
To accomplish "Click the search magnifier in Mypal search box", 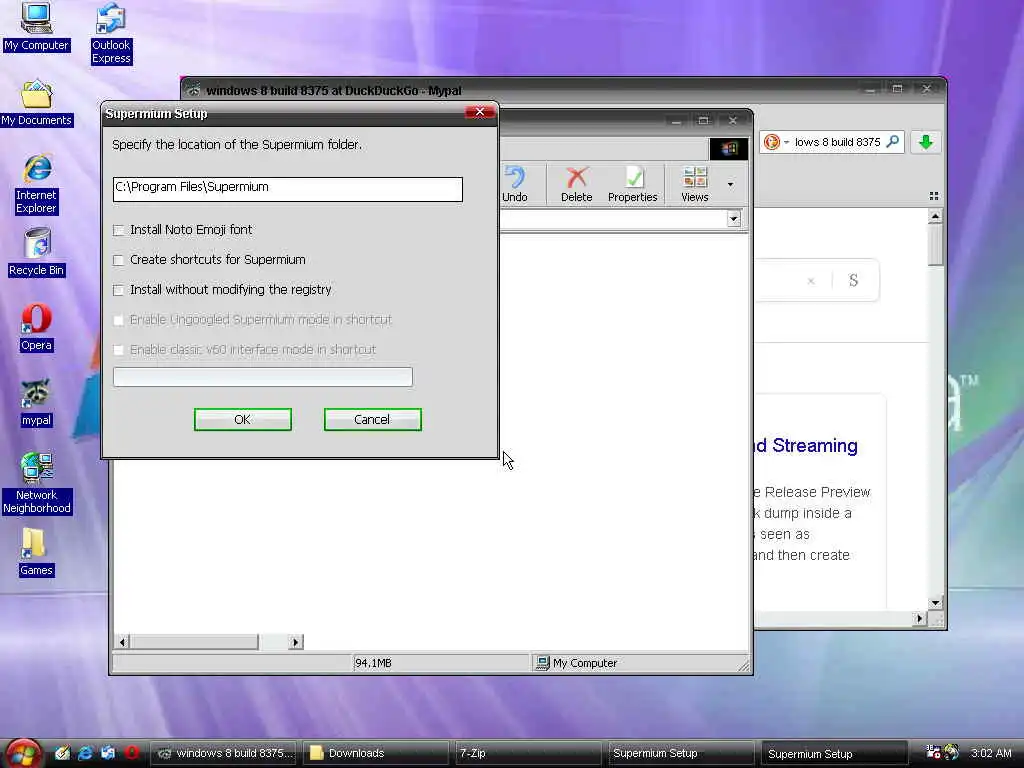I will point(892,141).
